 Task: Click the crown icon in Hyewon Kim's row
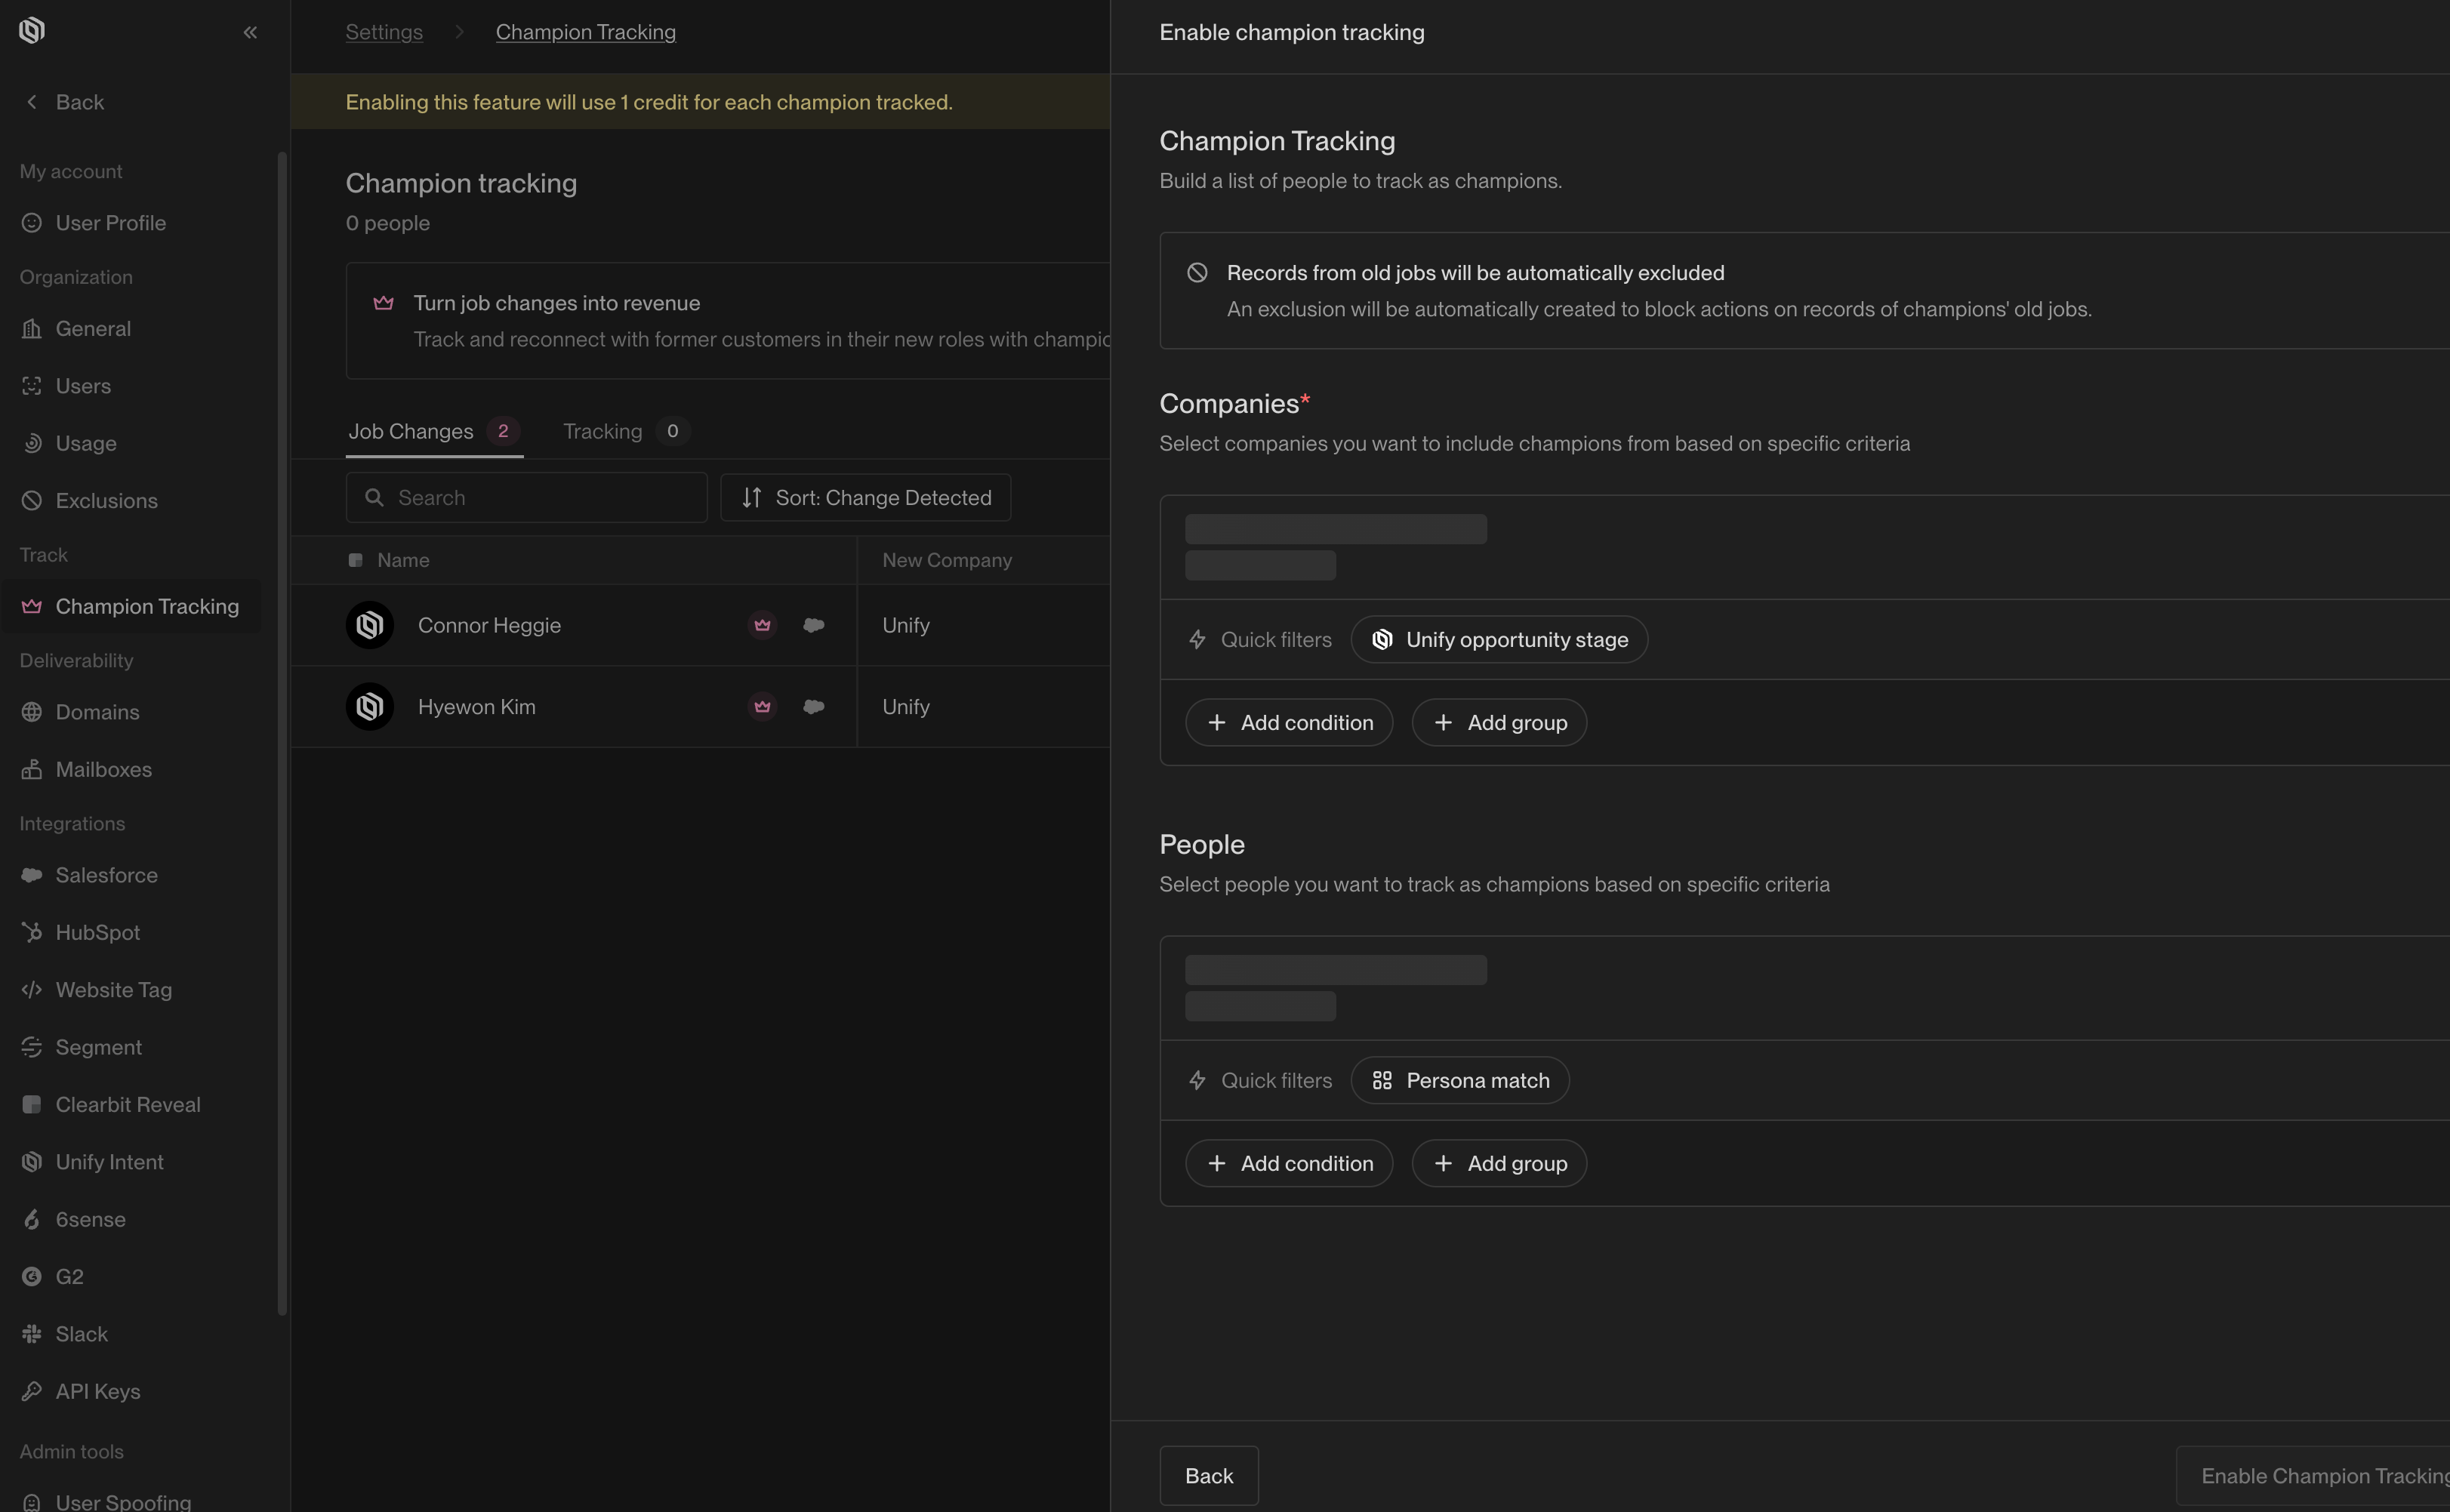point(763,707)
